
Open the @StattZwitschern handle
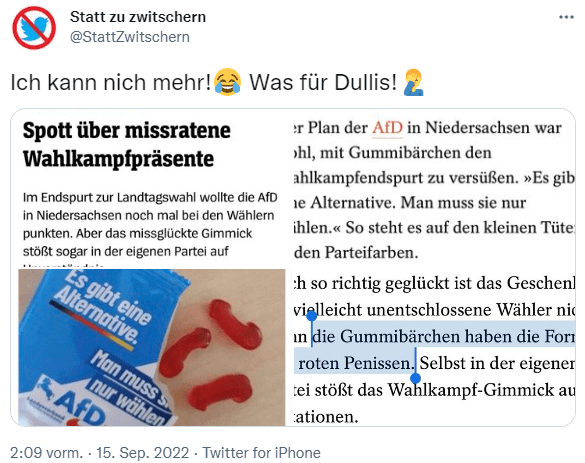(x=130, y=37)
